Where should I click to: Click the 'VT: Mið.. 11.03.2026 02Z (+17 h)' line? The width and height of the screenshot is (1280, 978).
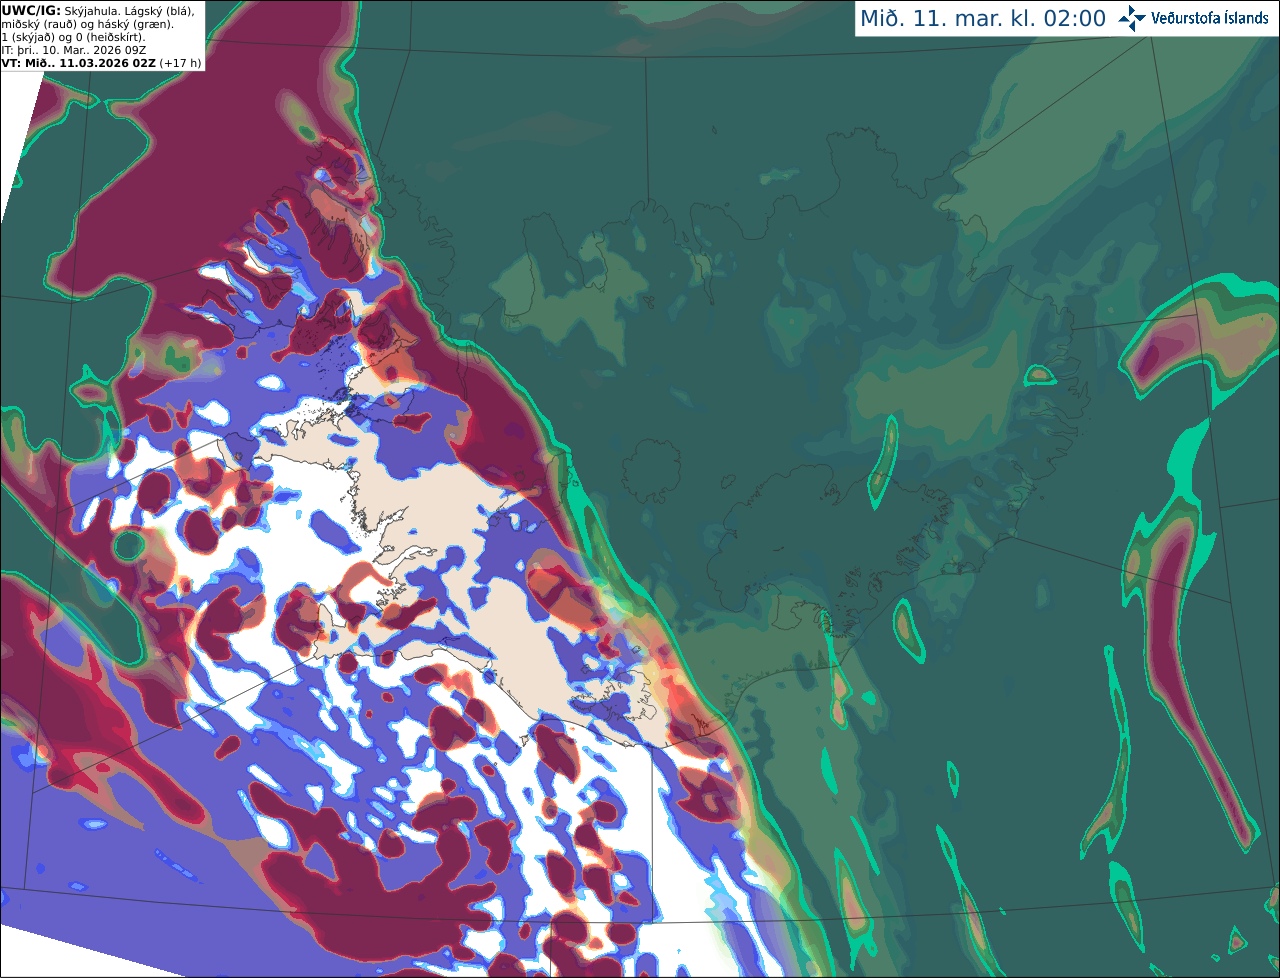102,63
